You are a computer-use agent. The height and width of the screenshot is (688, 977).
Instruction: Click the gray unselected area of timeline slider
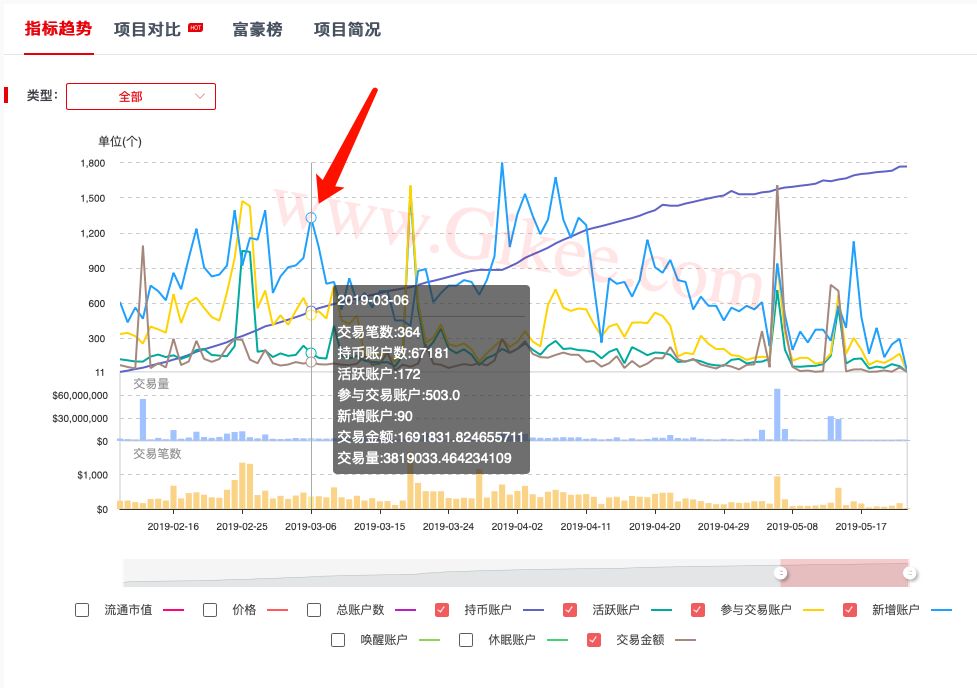click(x=452, y=573)
